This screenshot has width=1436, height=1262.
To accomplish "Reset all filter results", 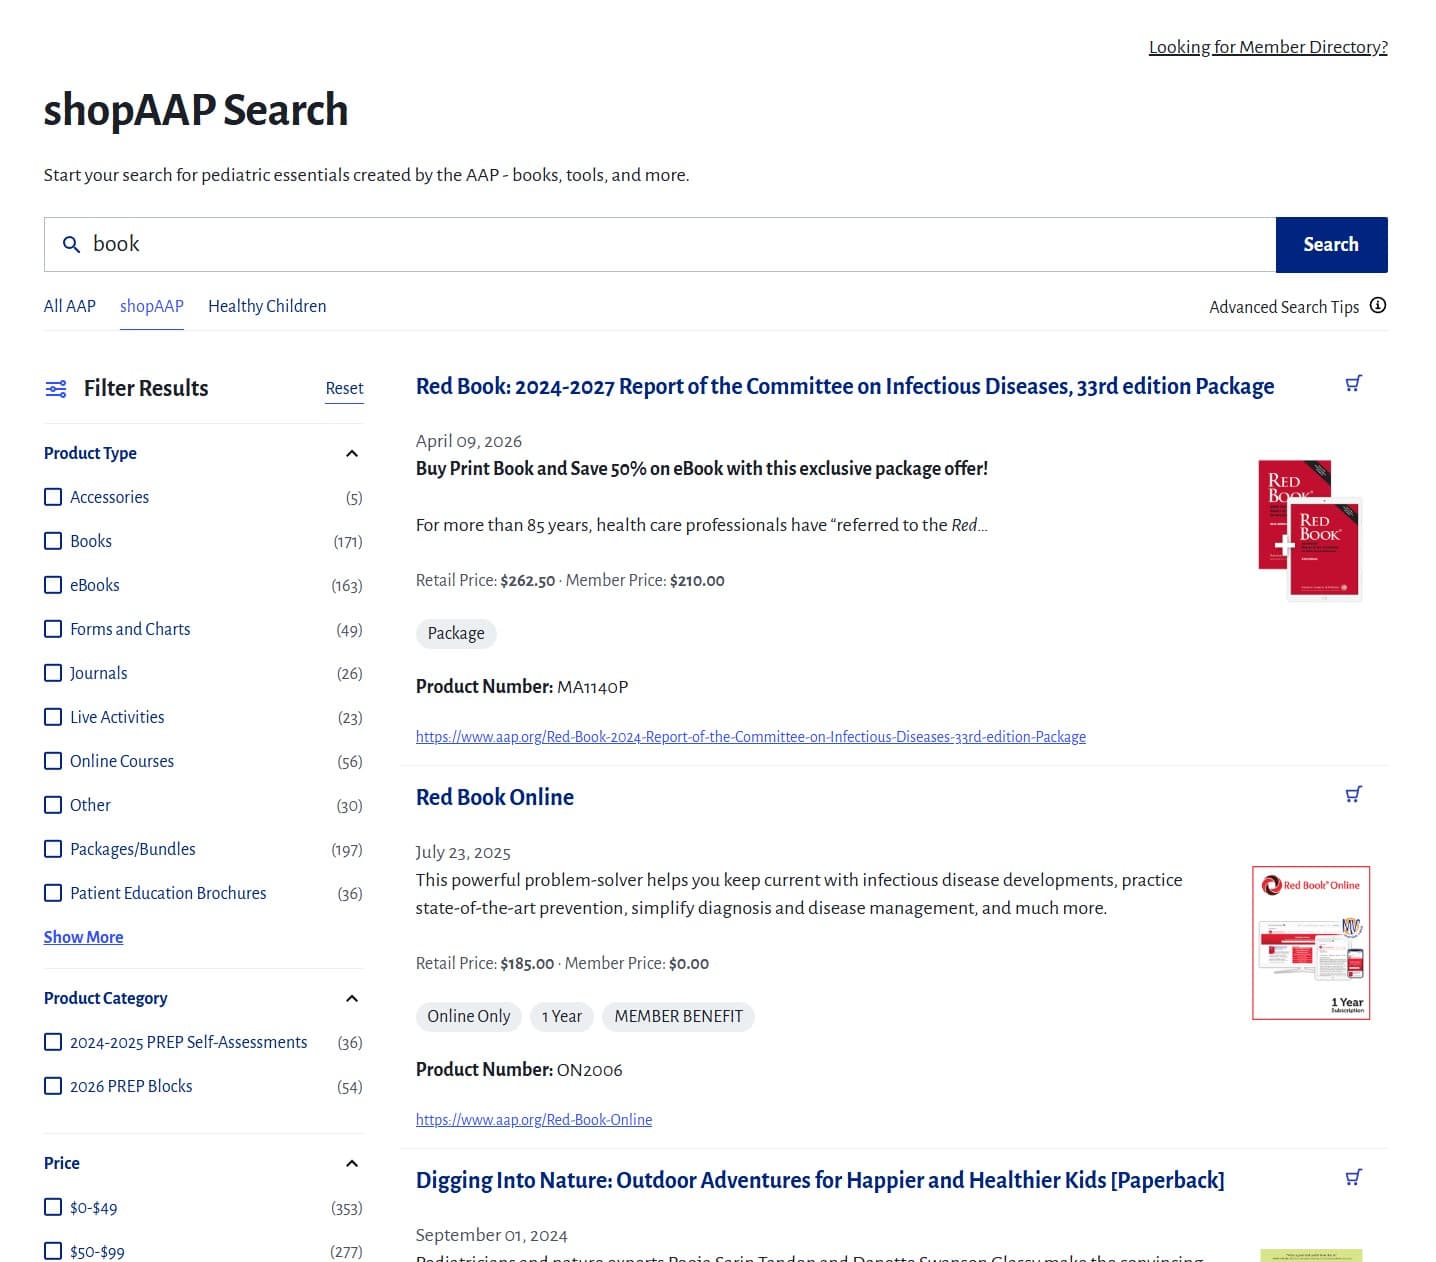I will (344, 388).
